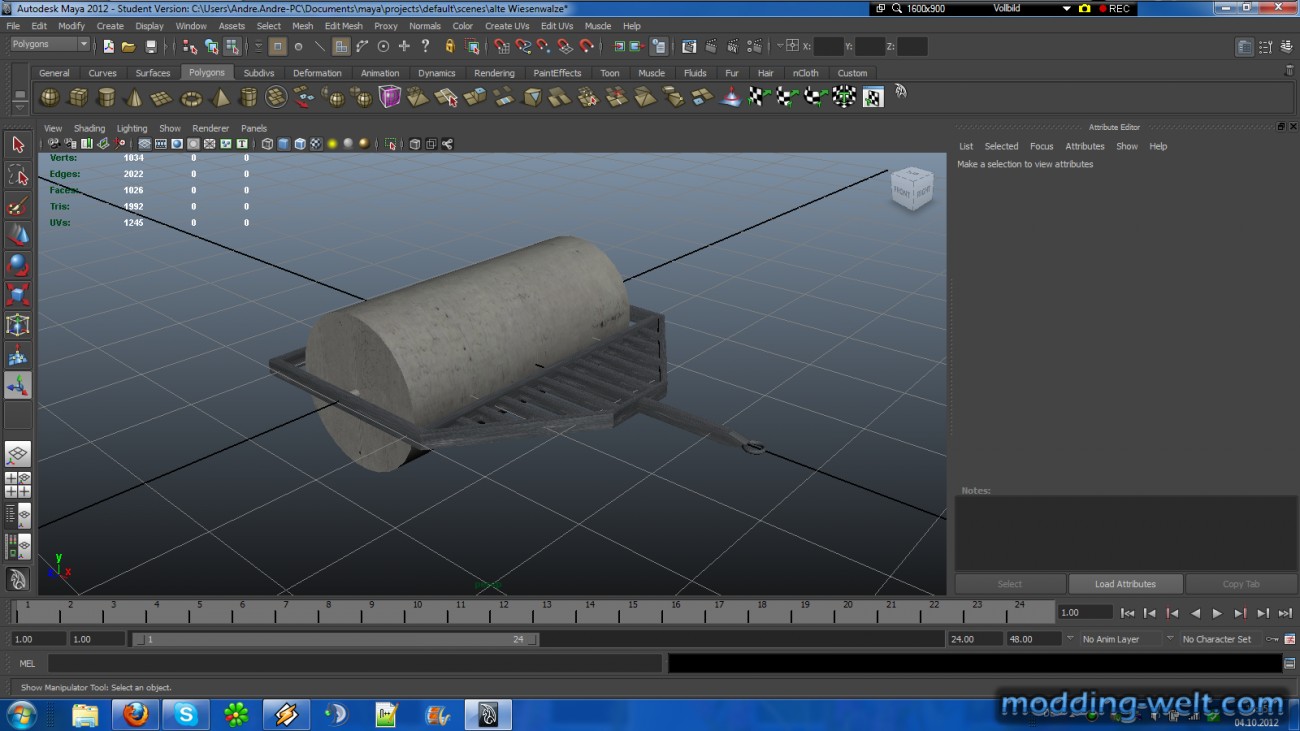Create a polygon cone from shelf
This screenshot has width=1300, height=731.
click(x=133, y=97)
